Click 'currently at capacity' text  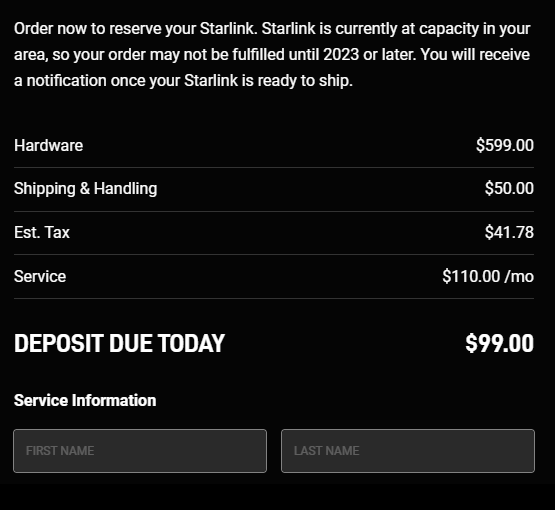[x=407, y=29]
